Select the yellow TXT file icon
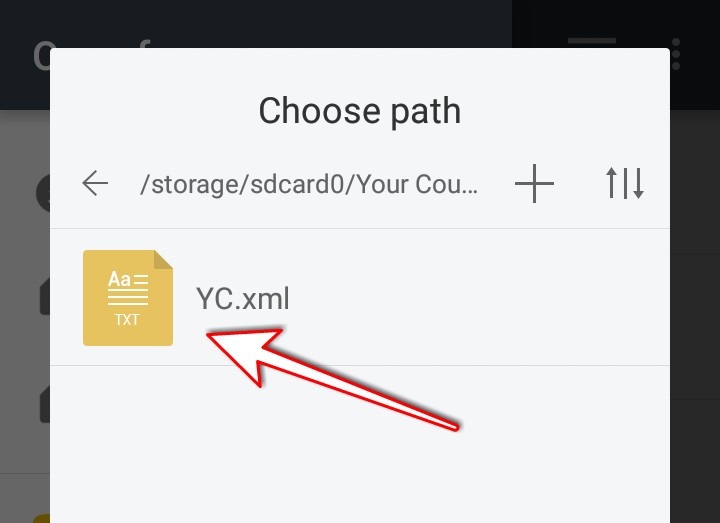The height and width of the screenshot is (523, 720). point(128,298)
